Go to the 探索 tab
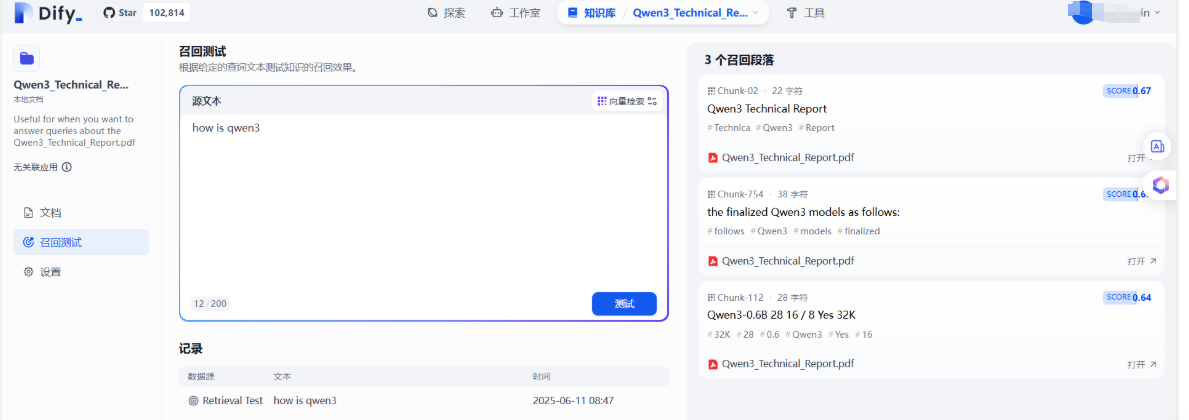This screenshot has height=420, width=1189. coord(446,13)
